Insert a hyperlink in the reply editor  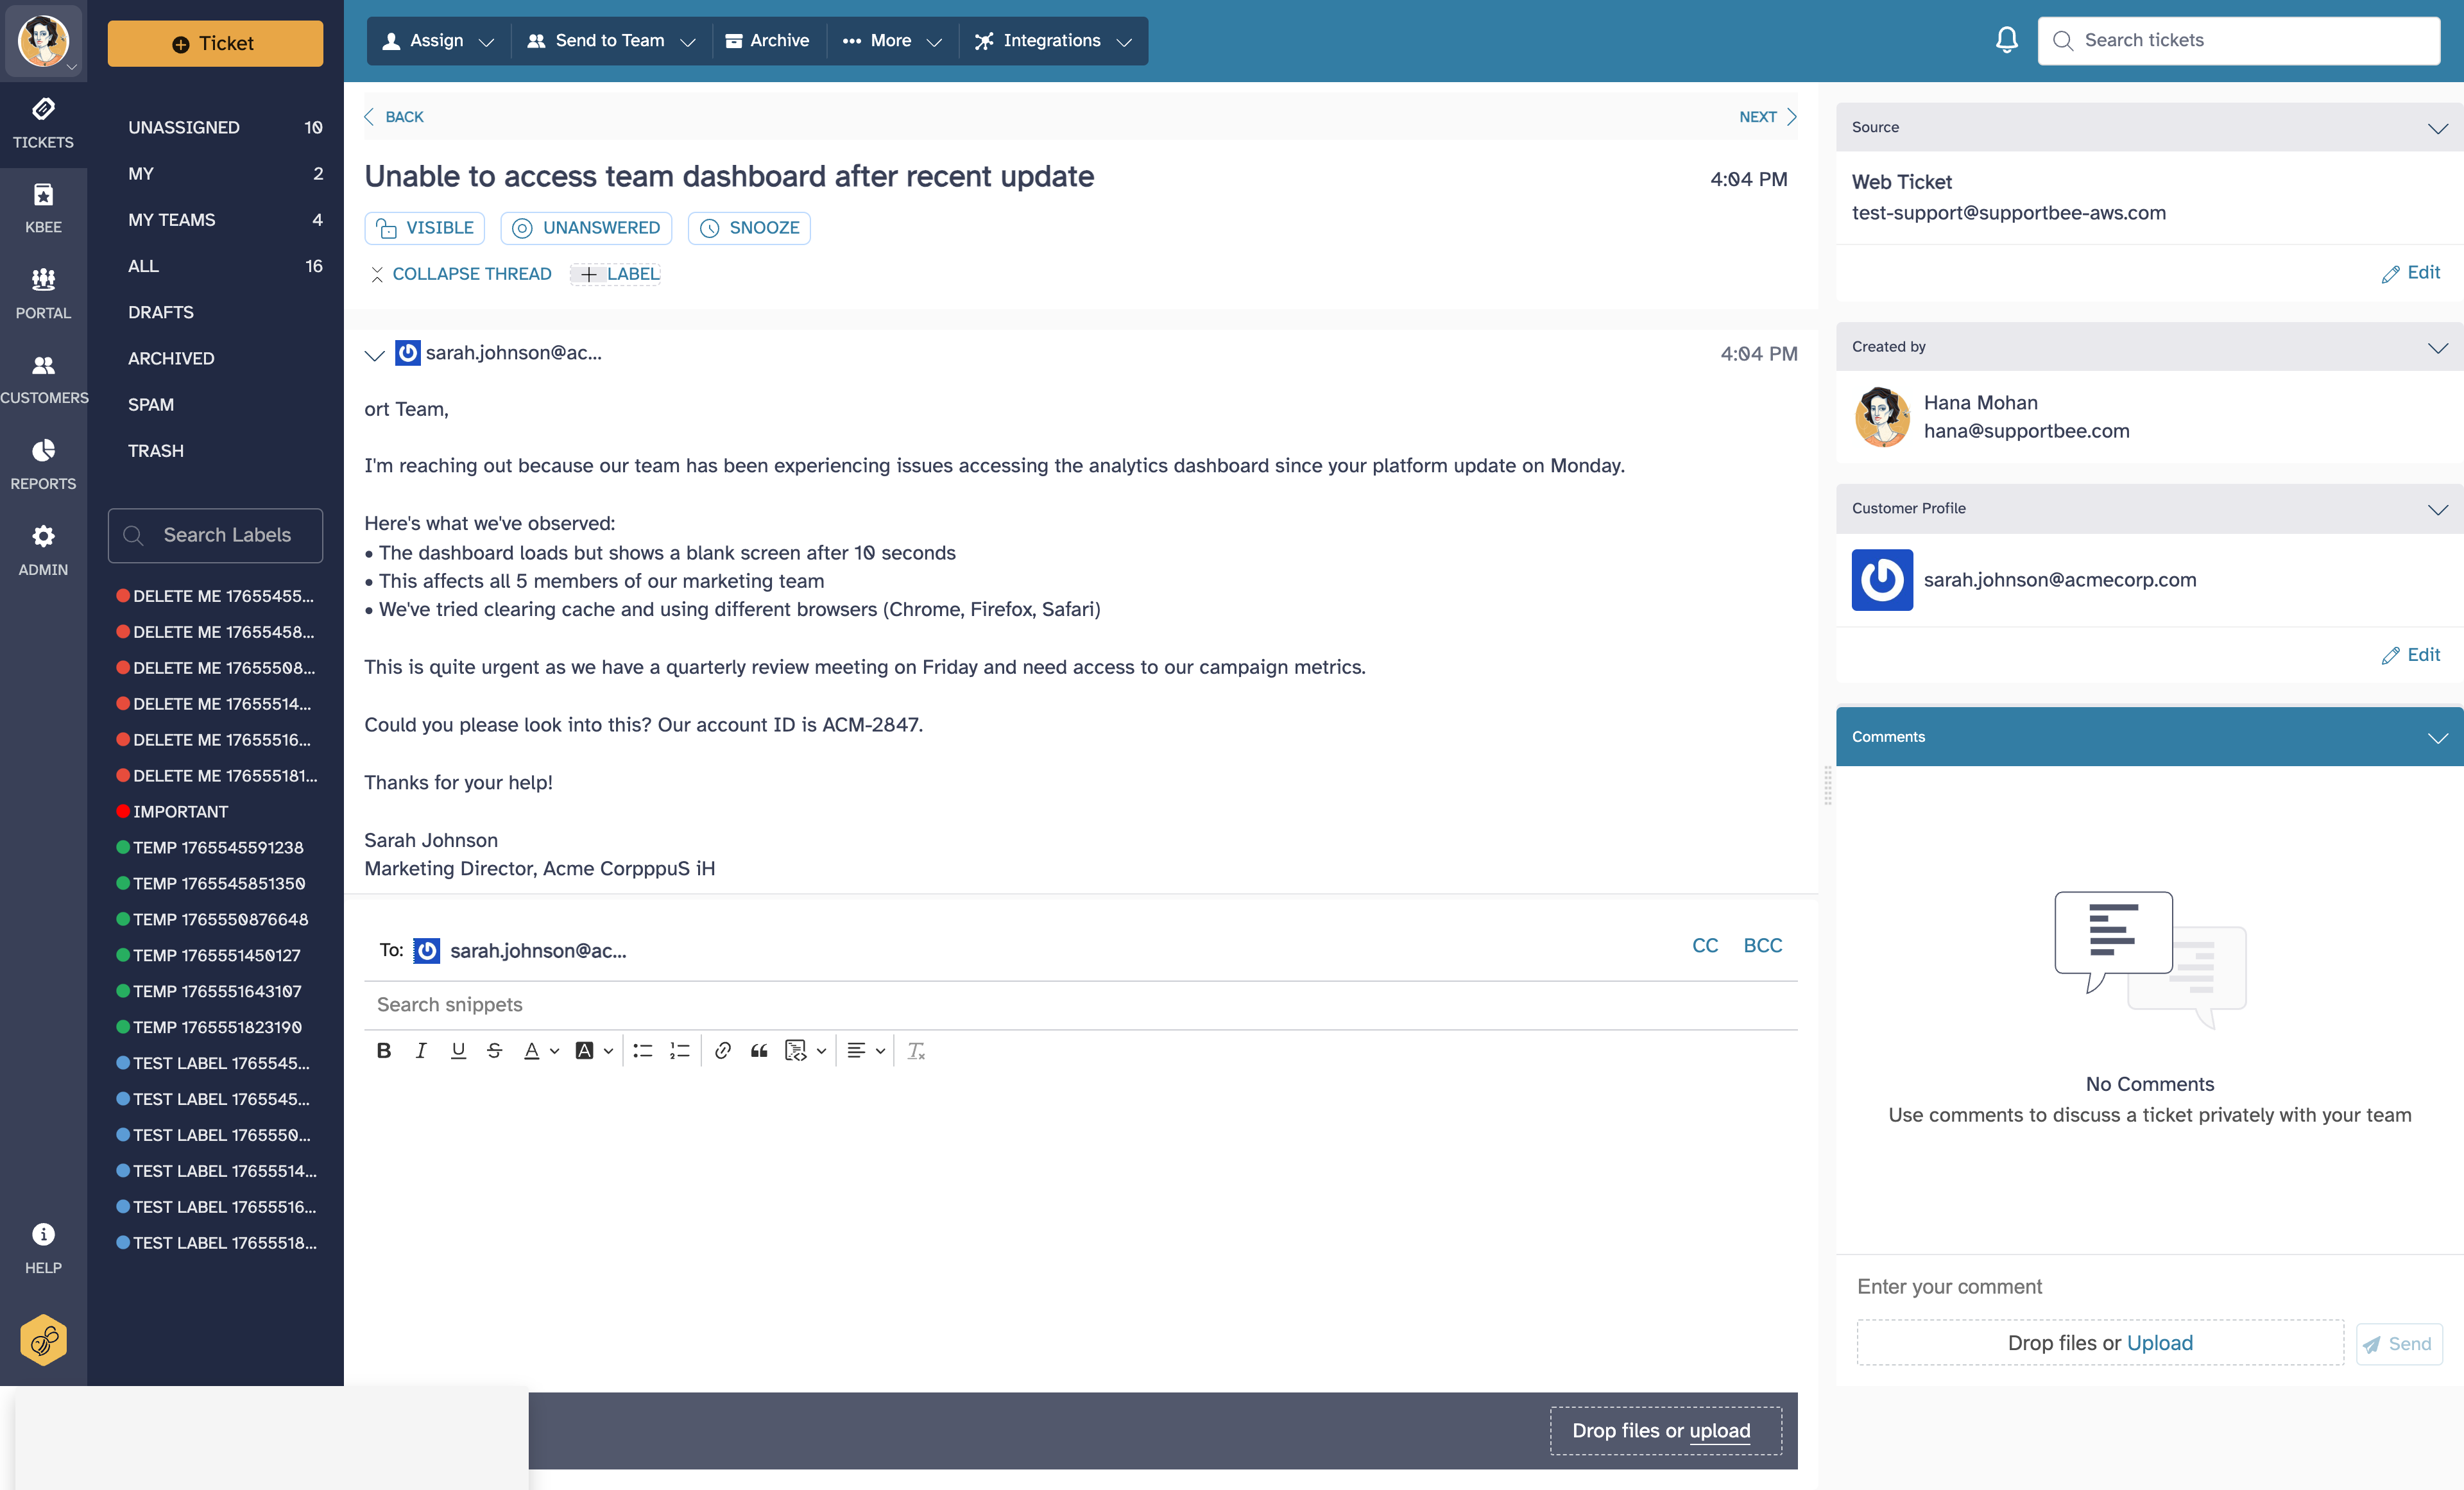pos(722,1050)
